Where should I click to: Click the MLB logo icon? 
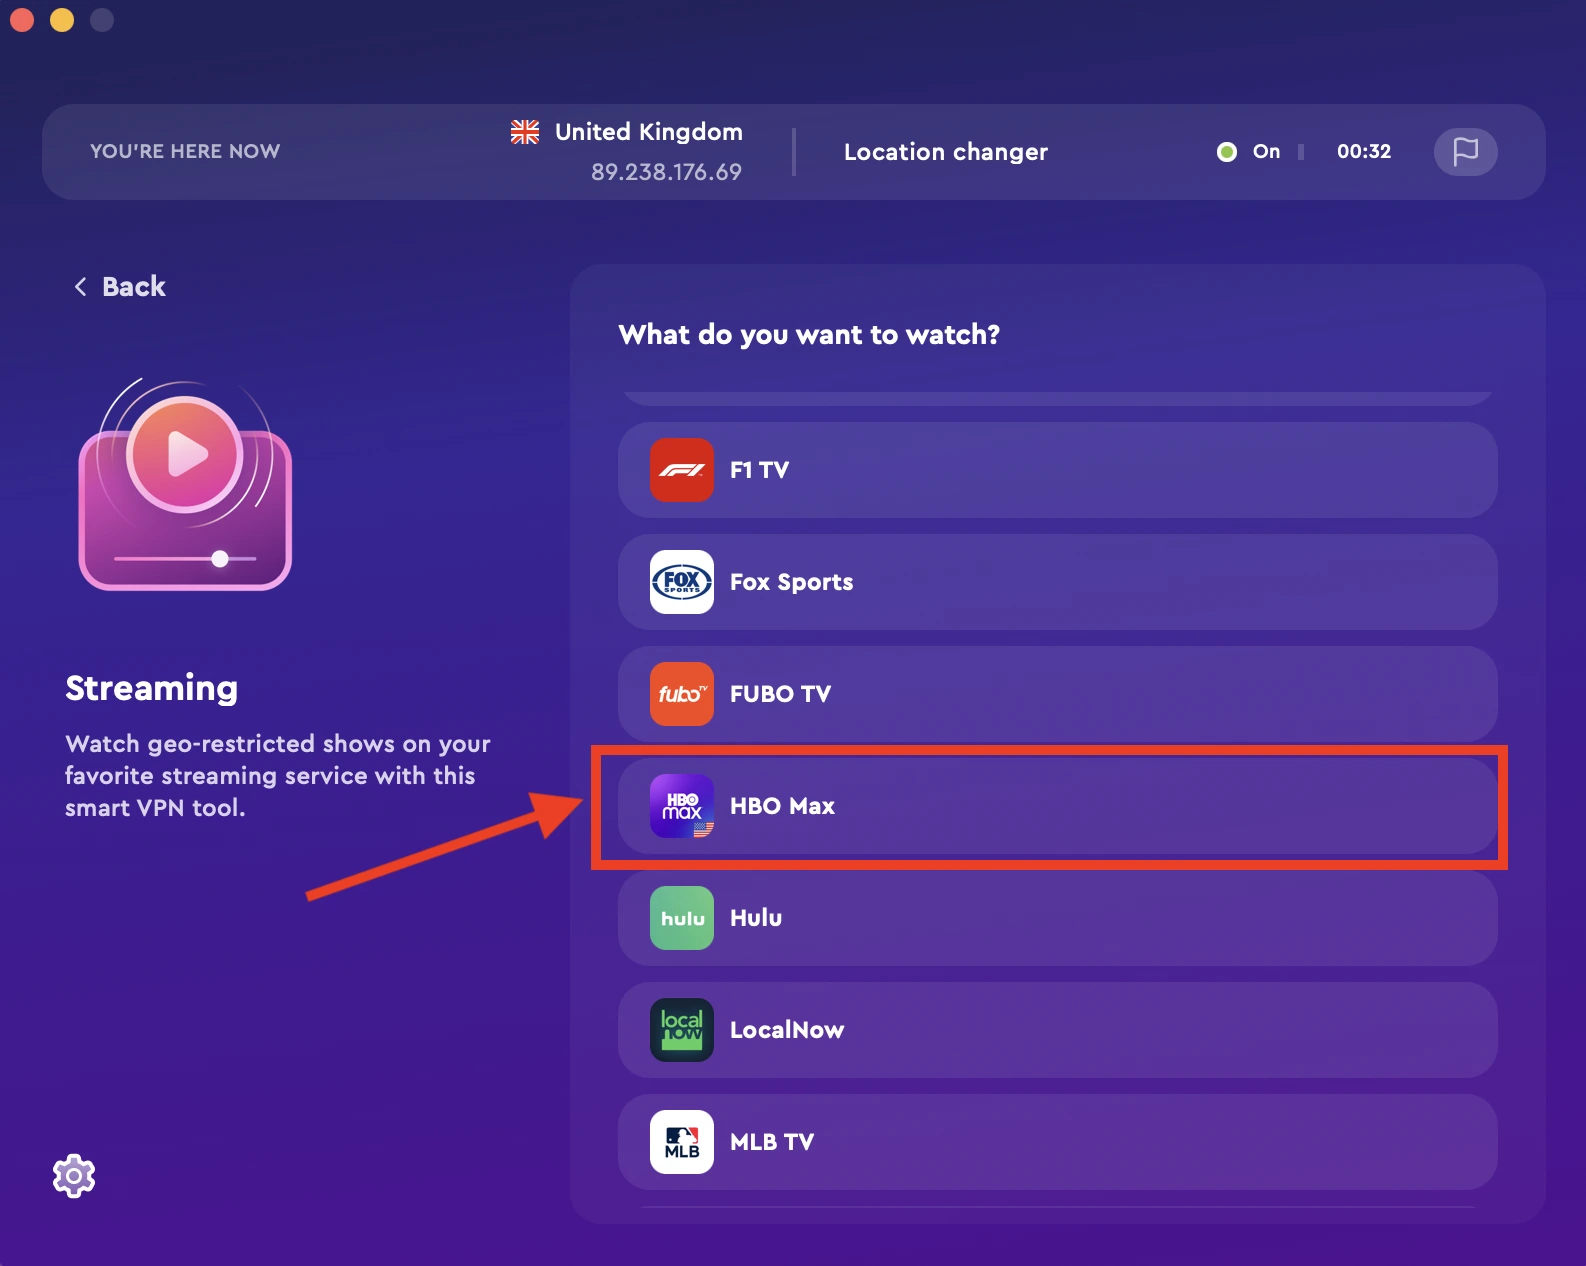(682, 1142)
